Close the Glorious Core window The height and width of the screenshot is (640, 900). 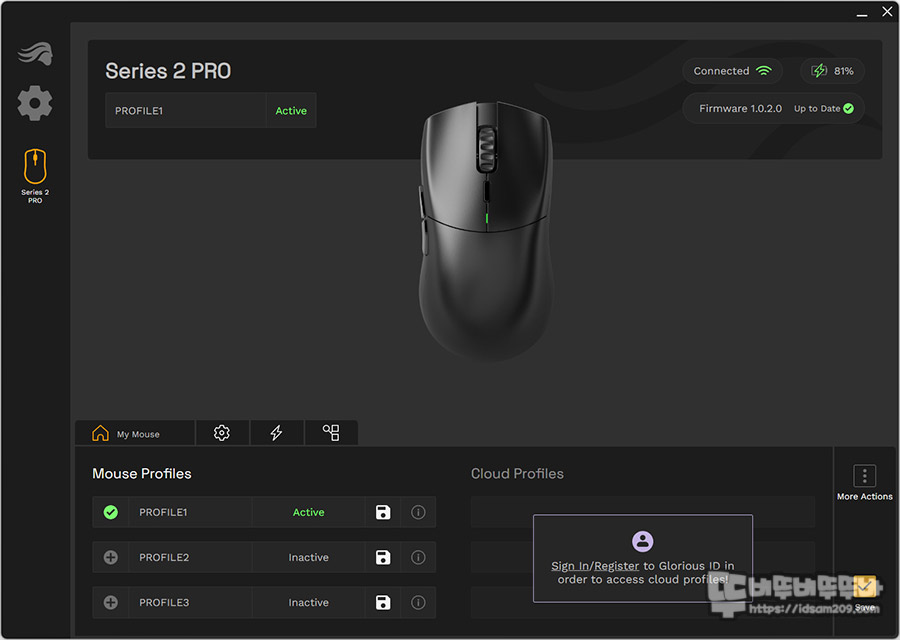[887, 11]
